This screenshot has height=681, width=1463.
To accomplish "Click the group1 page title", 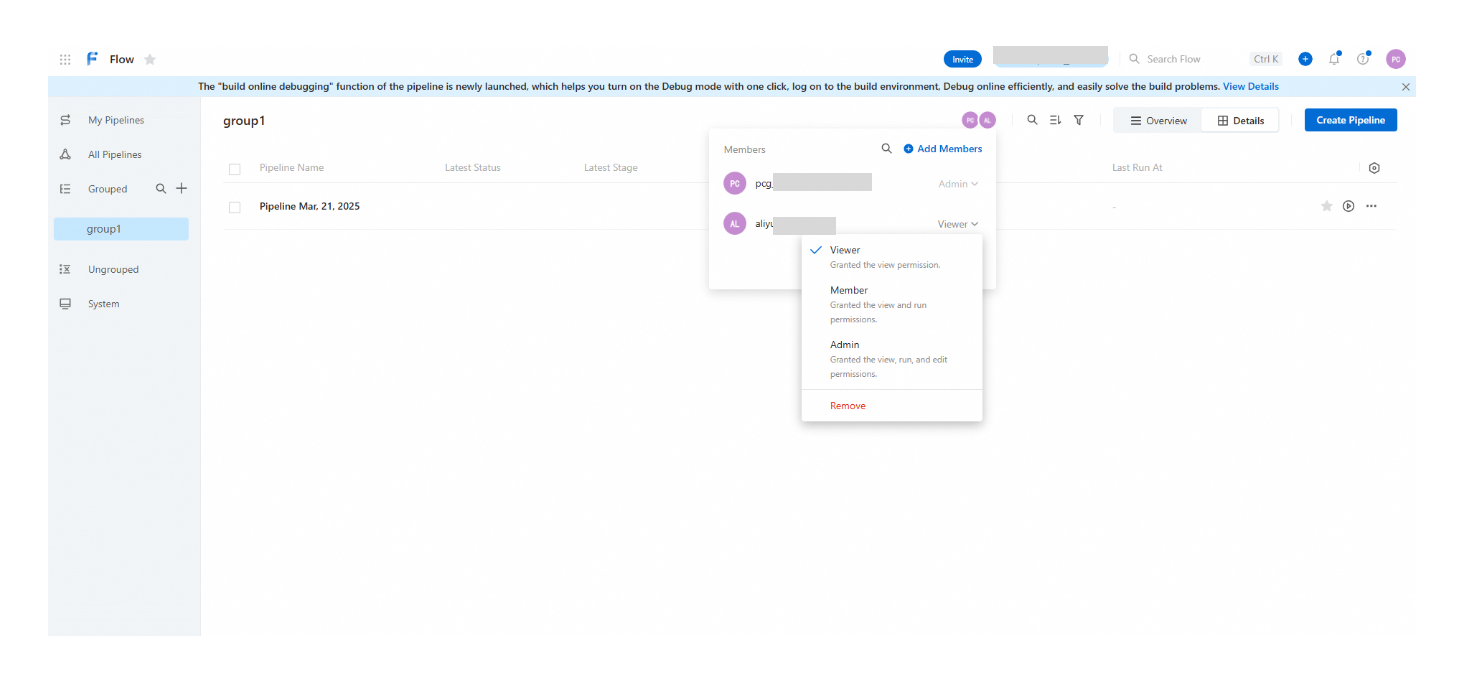I will coord(244,121).
